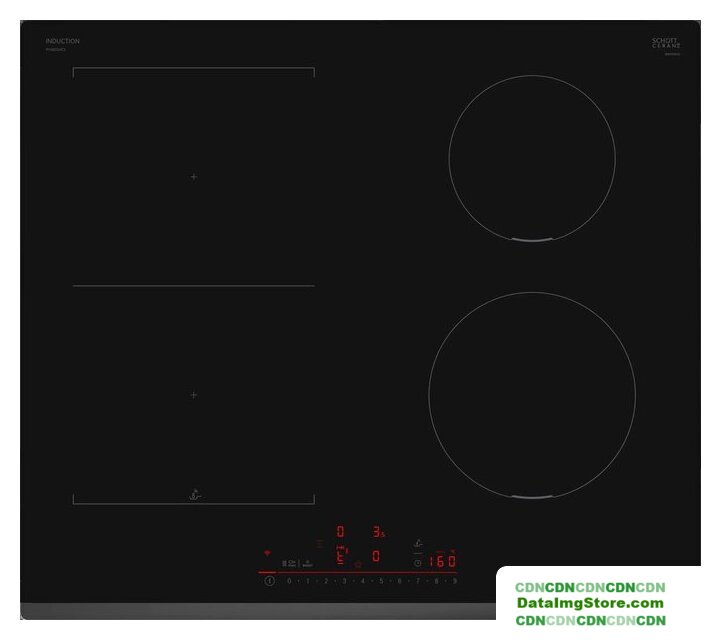Click the center cross of upper-left zone
721x640 pixels.
[x=194, y=177]
